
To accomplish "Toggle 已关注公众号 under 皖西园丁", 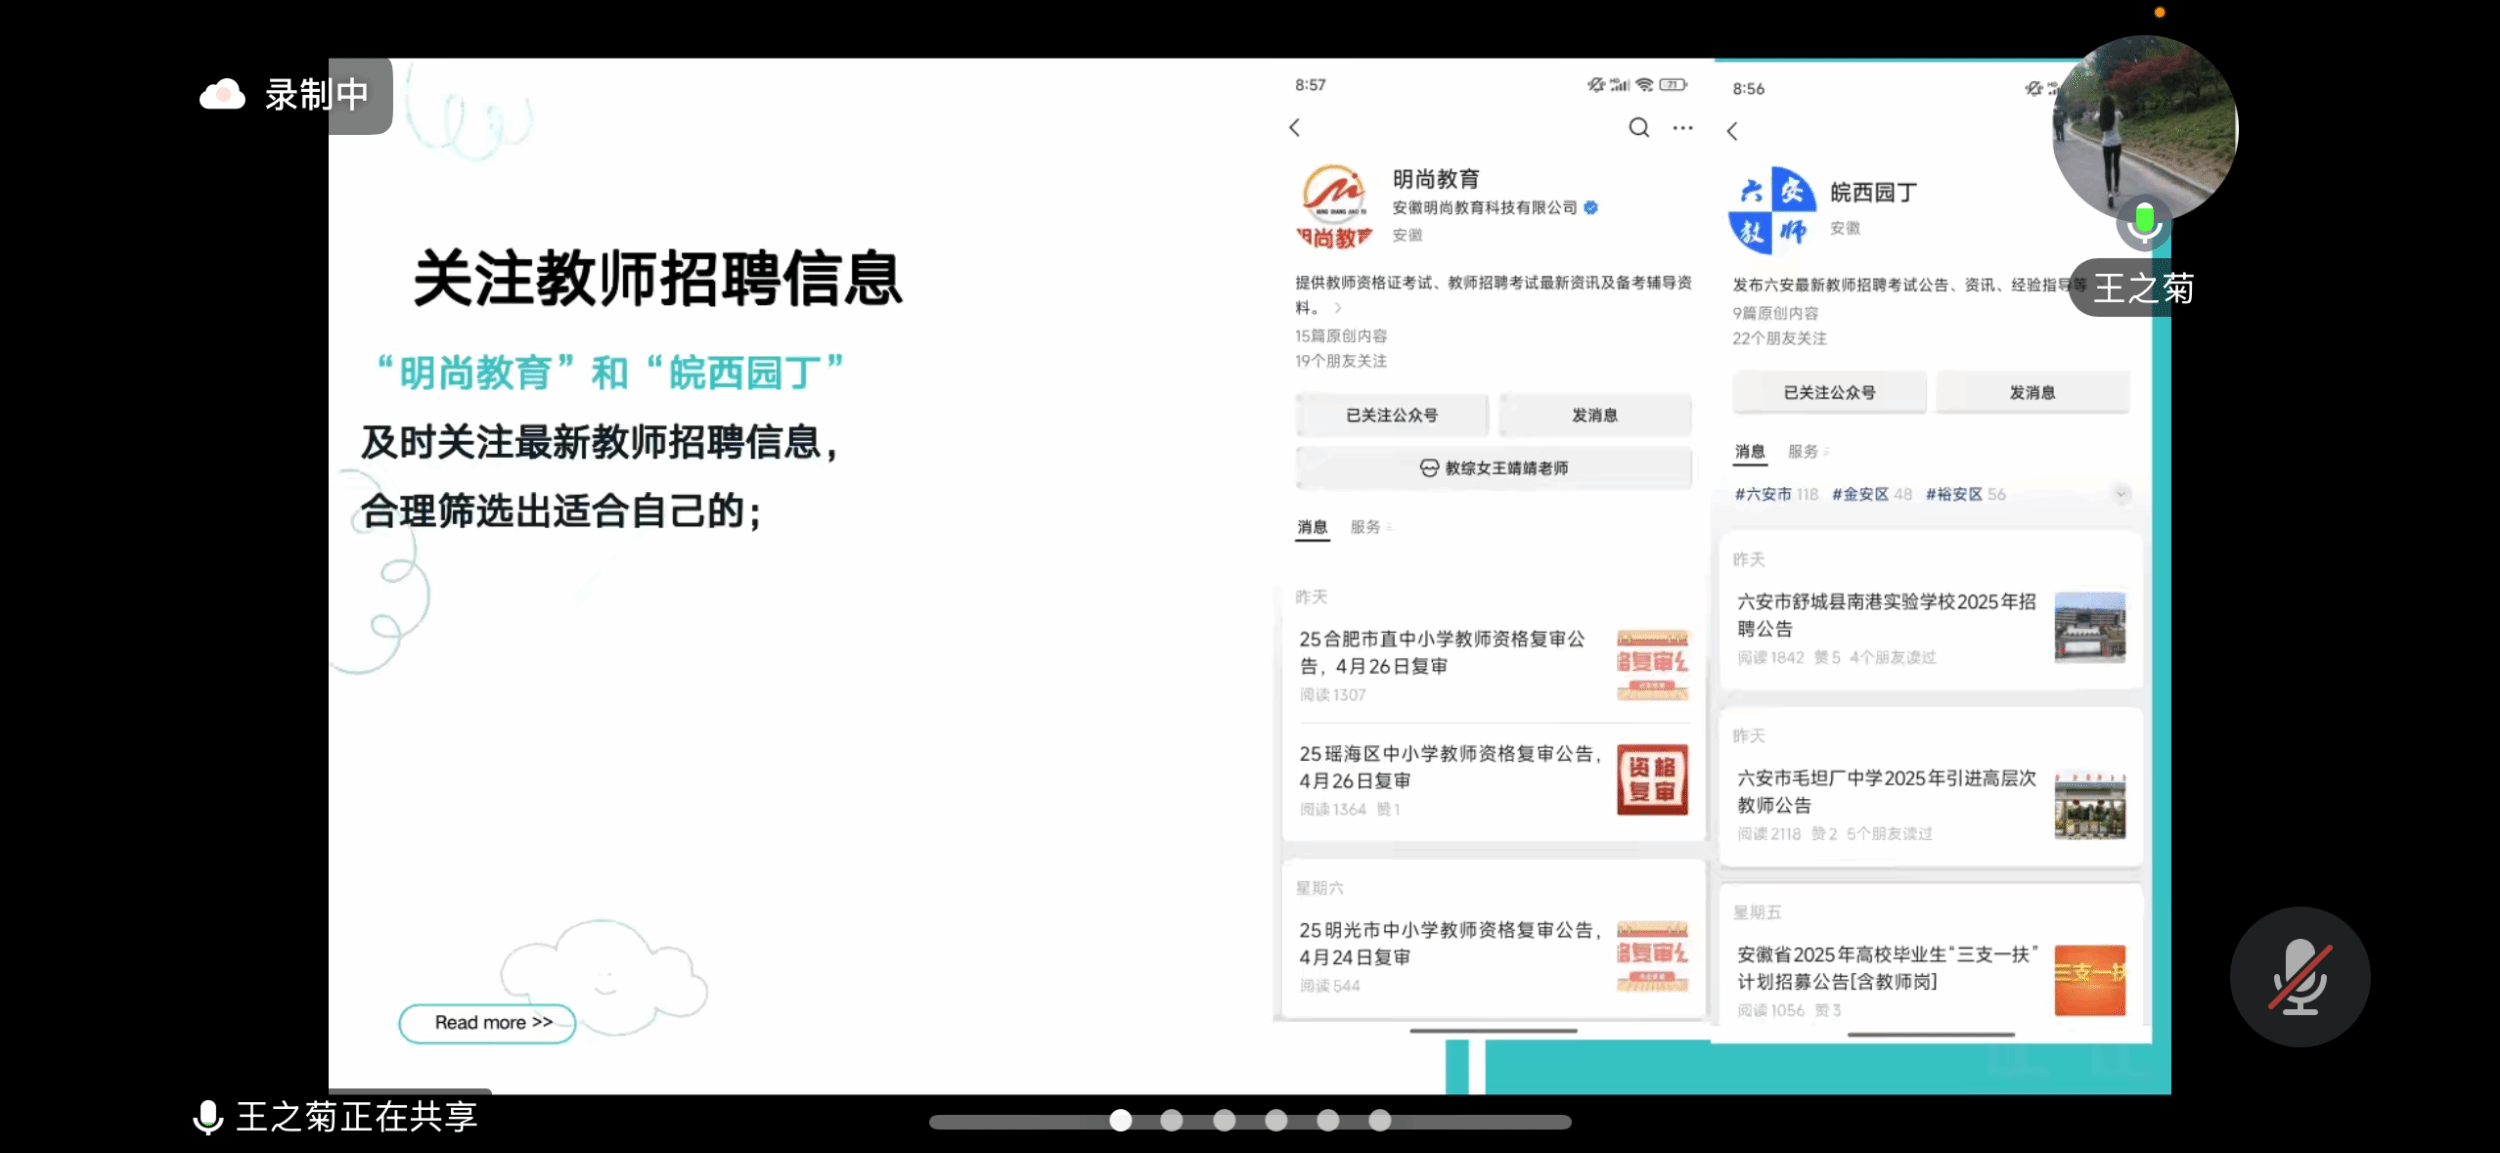I will pos(1829,393).
